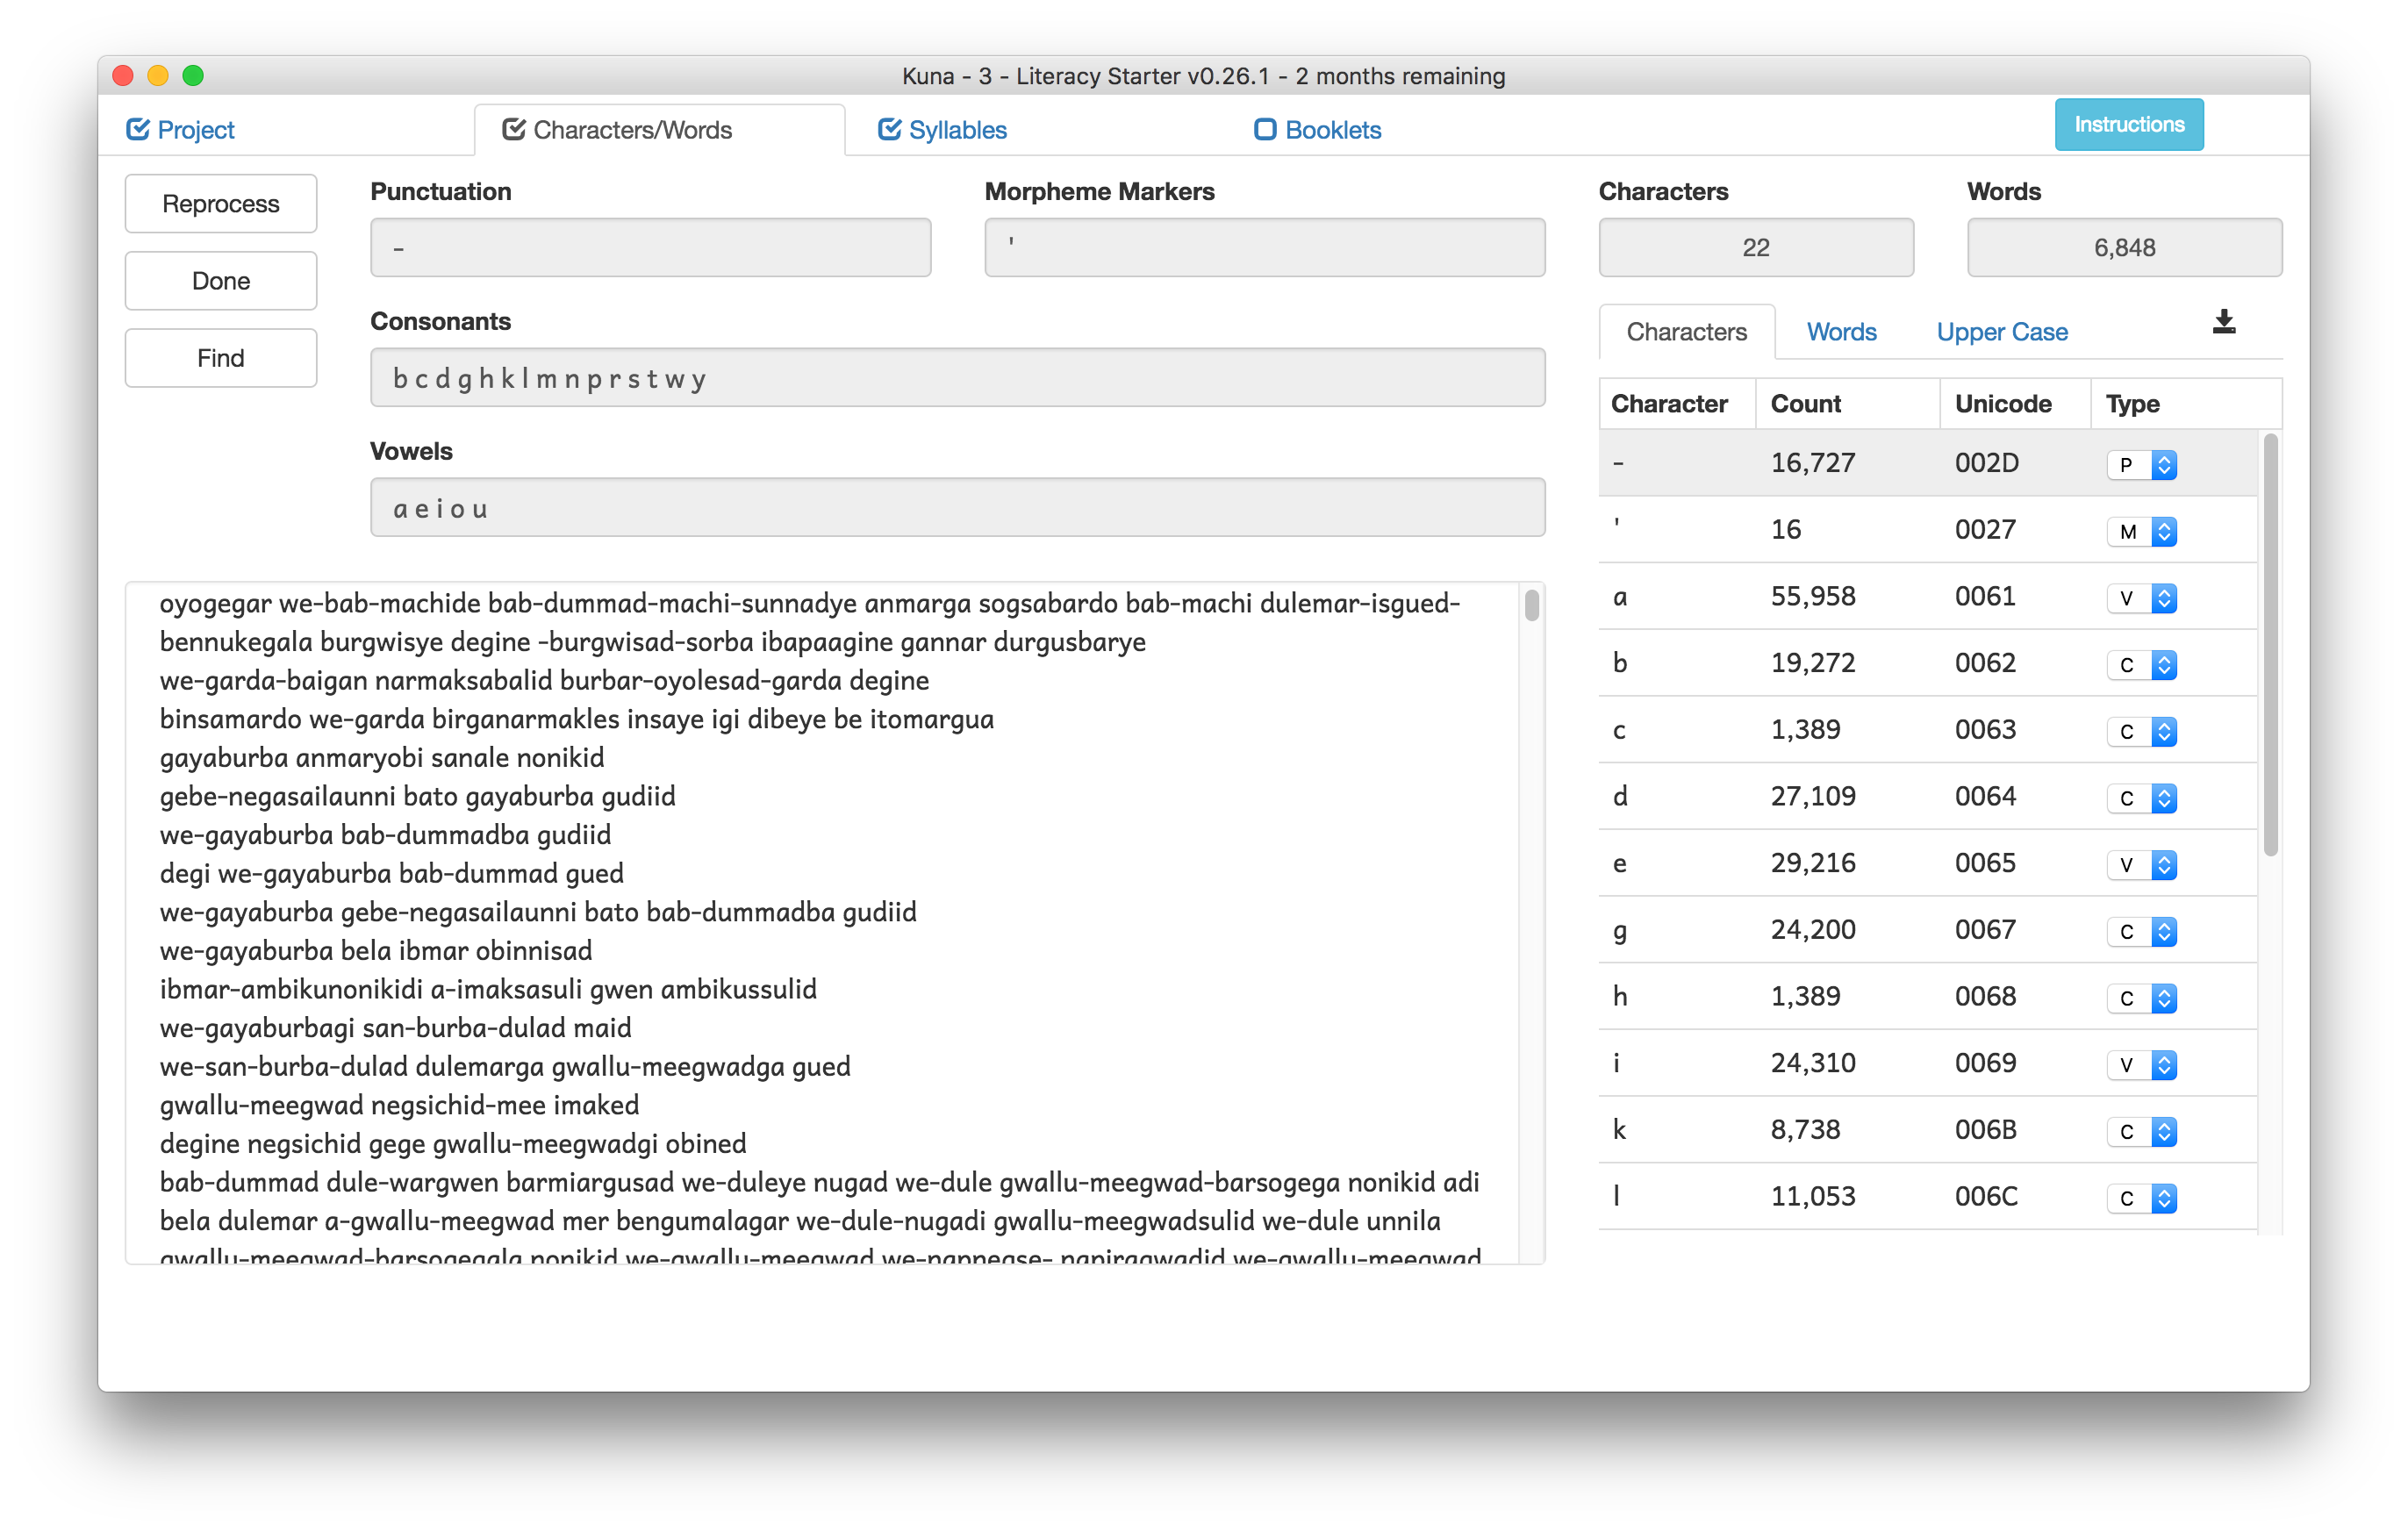Switch to the Syllables tab
Image resolution: width=2408 pixels, height=1532 pixels.
click(942, 130)
